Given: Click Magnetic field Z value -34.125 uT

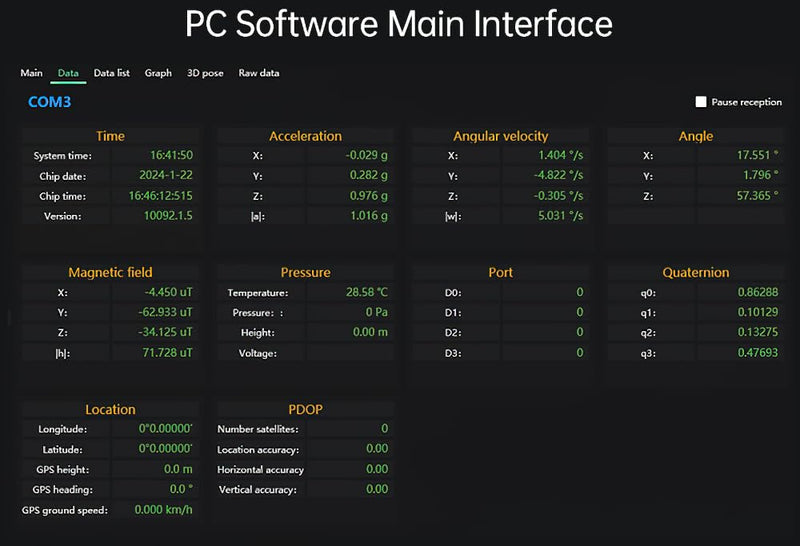Looking at the screenshot, I should point(166,332).
